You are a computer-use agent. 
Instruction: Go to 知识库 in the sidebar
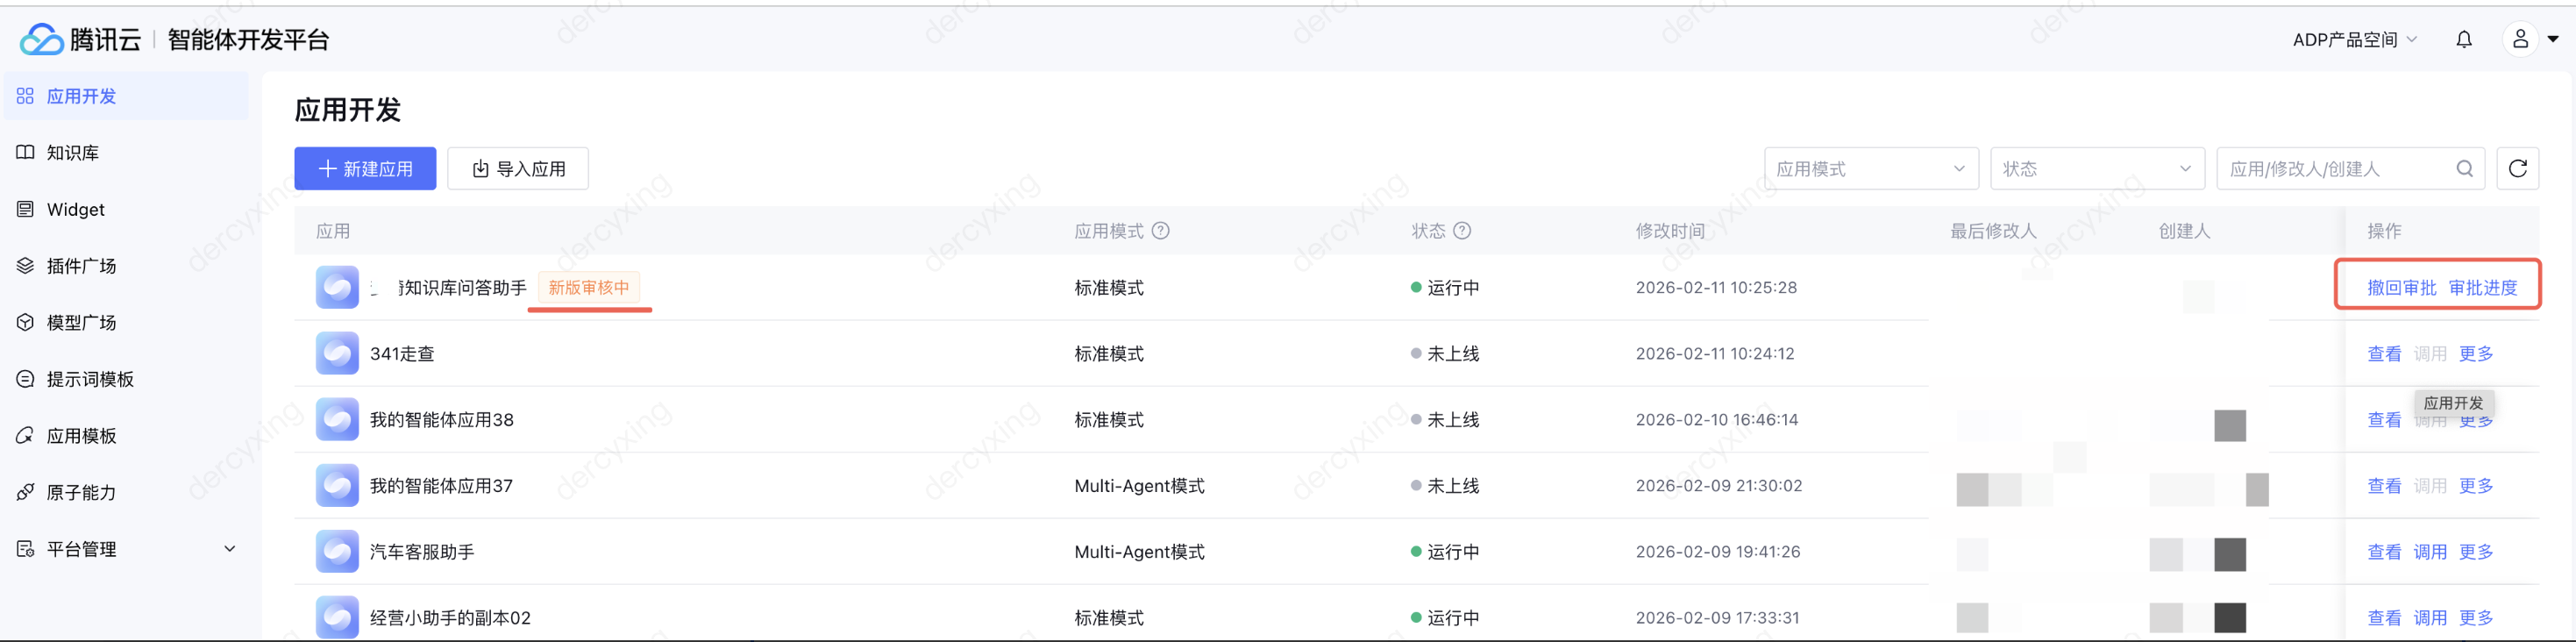pyautogui.click(x=73, y=153)
